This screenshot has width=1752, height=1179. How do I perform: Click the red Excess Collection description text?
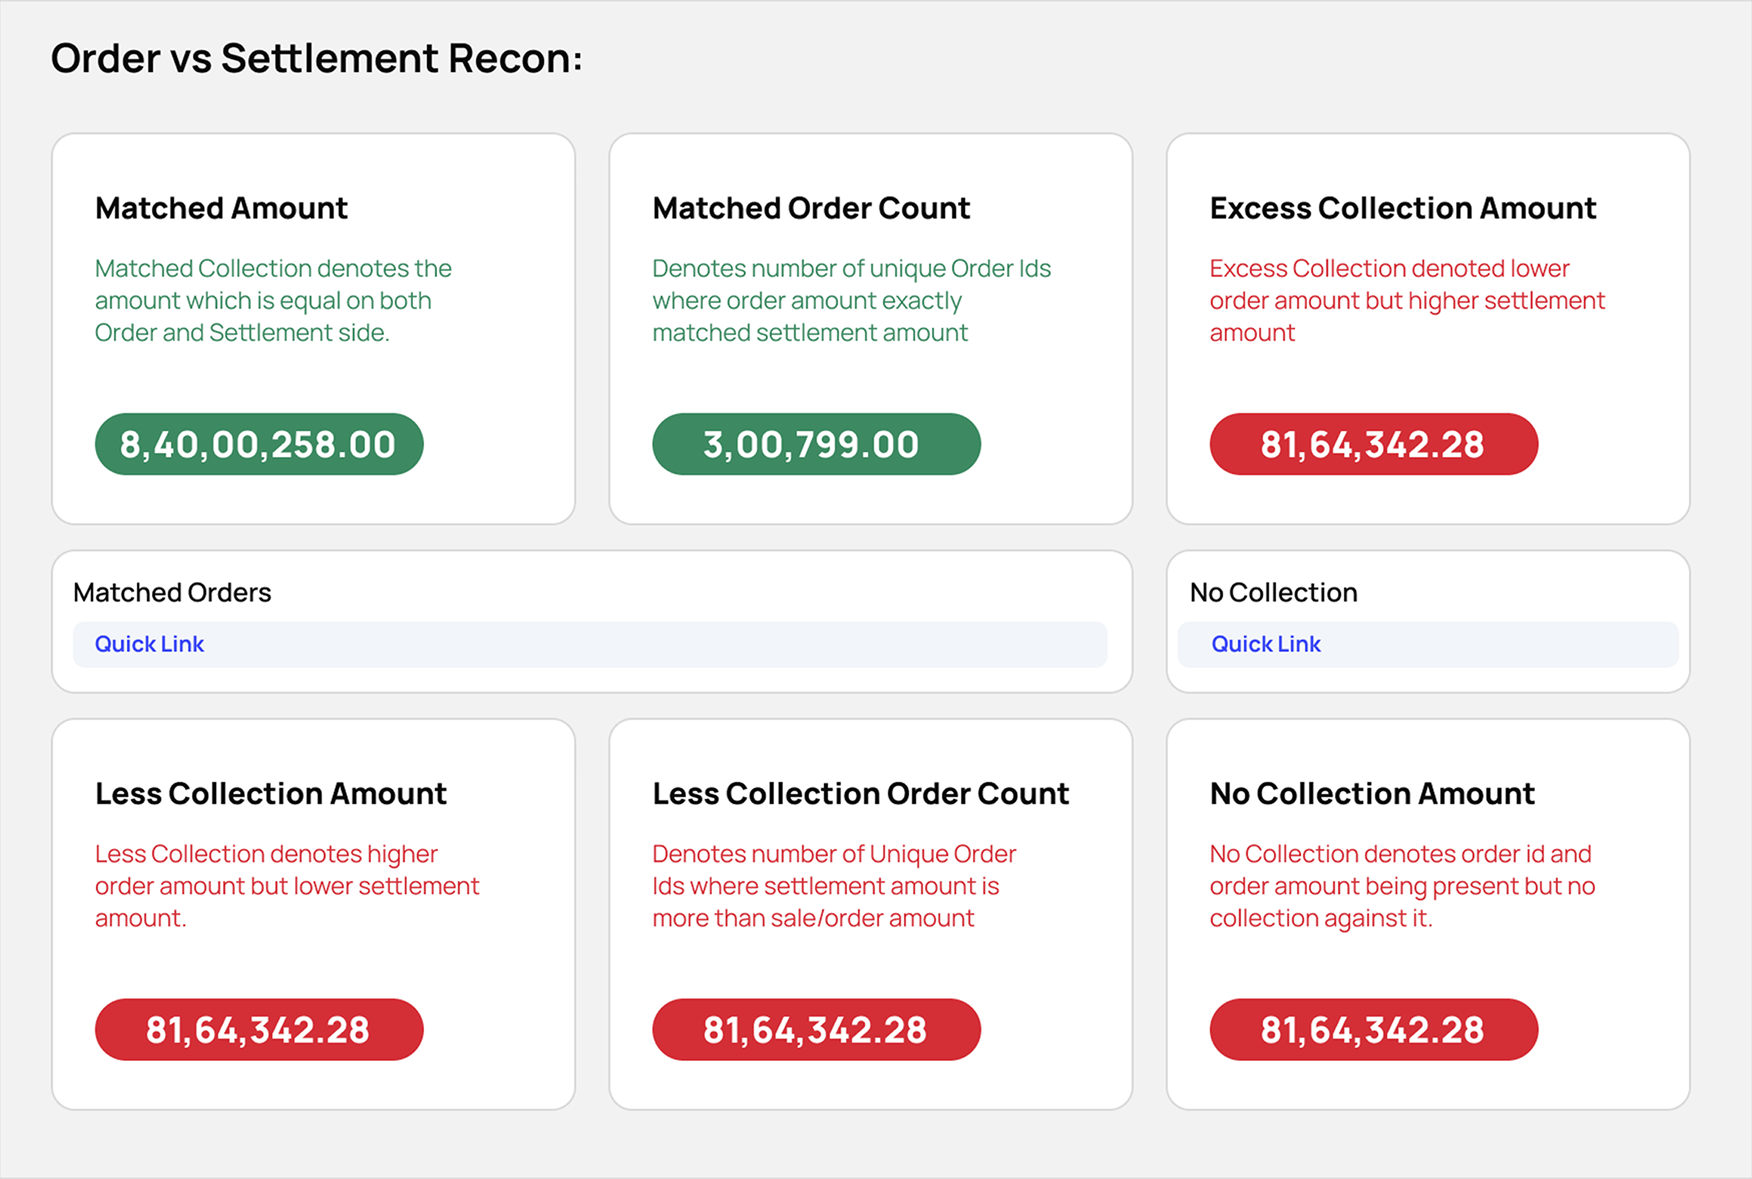coord(1406,300)
